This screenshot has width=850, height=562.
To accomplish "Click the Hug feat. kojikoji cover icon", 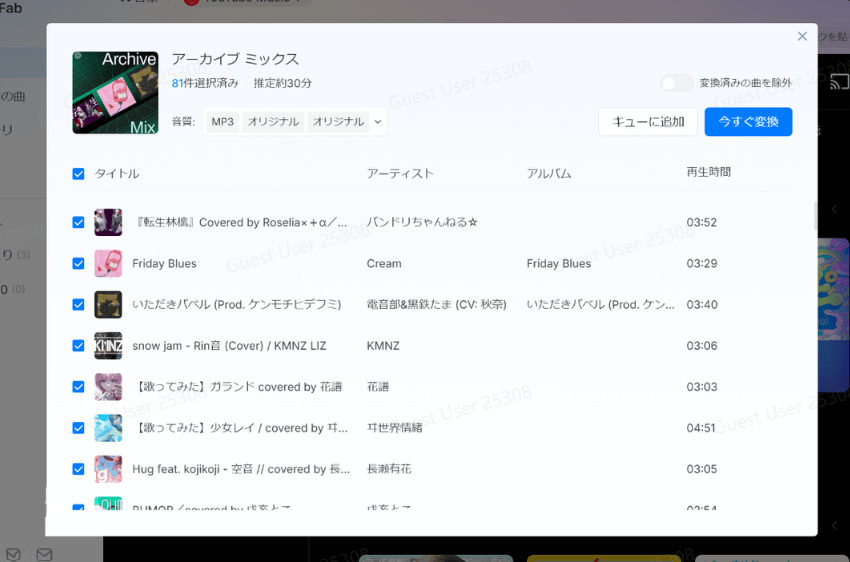I will pos(108,469).
